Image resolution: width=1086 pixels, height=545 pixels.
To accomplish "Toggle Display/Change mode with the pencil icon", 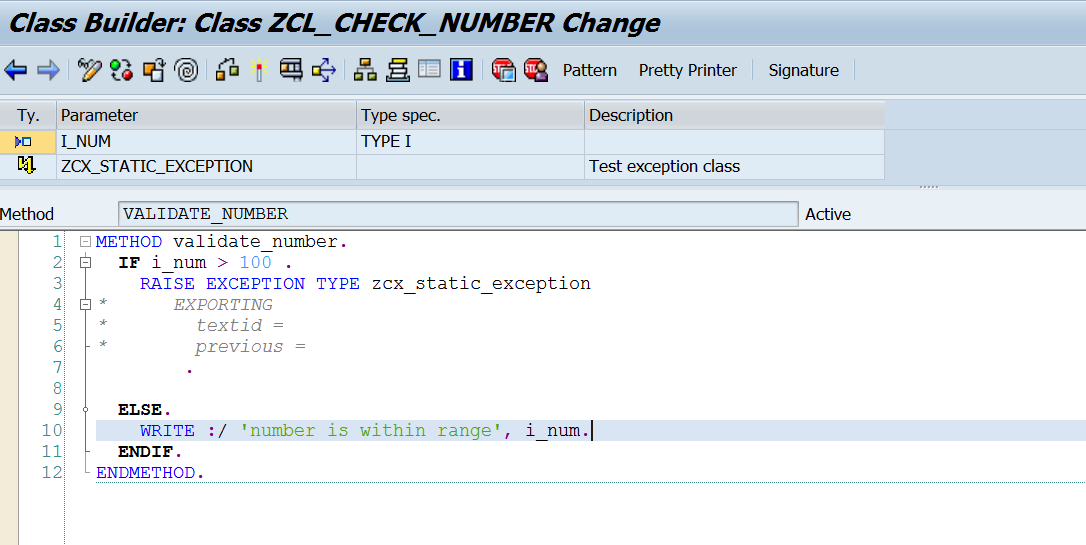I will tap(89, 70).
